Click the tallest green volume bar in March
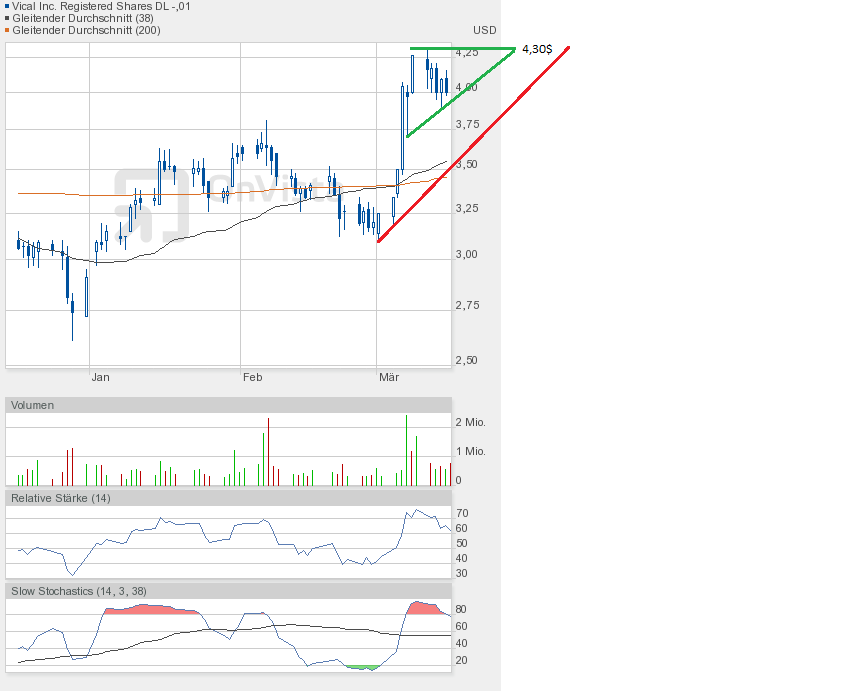850x691 pixels. [407, 450]
